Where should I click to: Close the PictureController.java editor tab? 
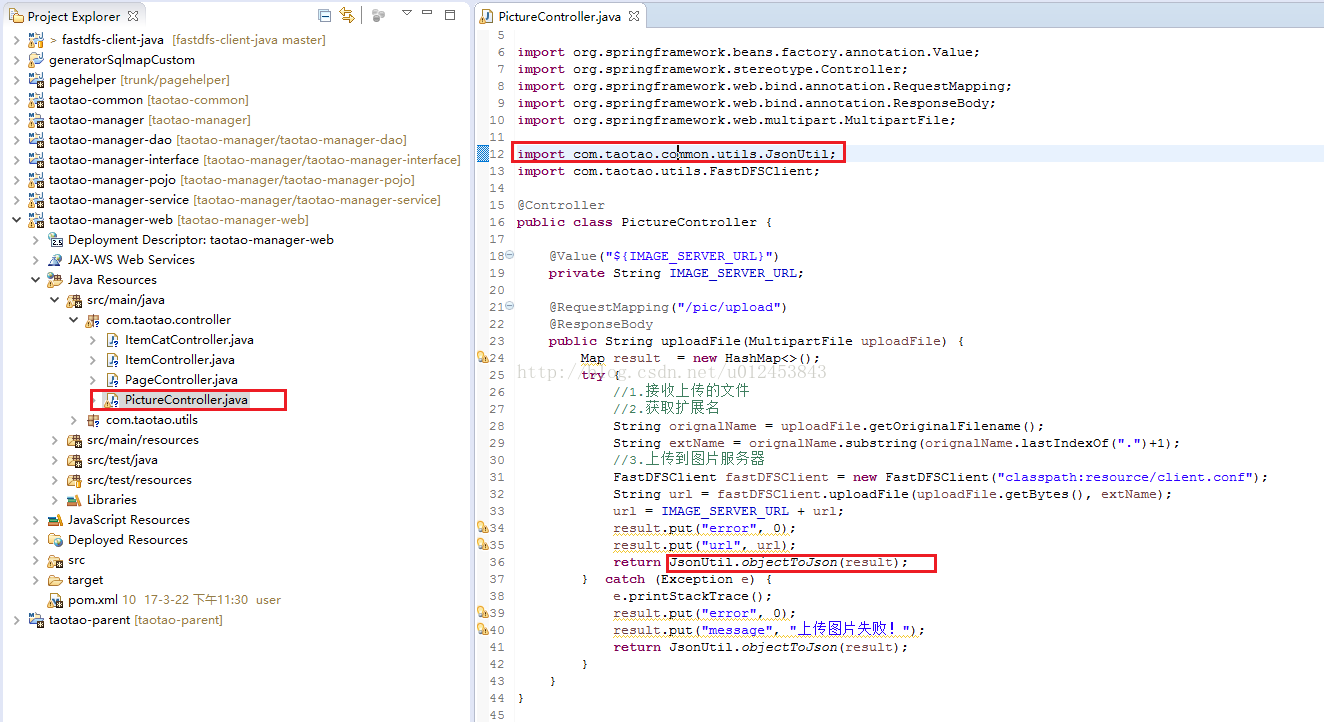pyautogui.click(x=634, y=17)
